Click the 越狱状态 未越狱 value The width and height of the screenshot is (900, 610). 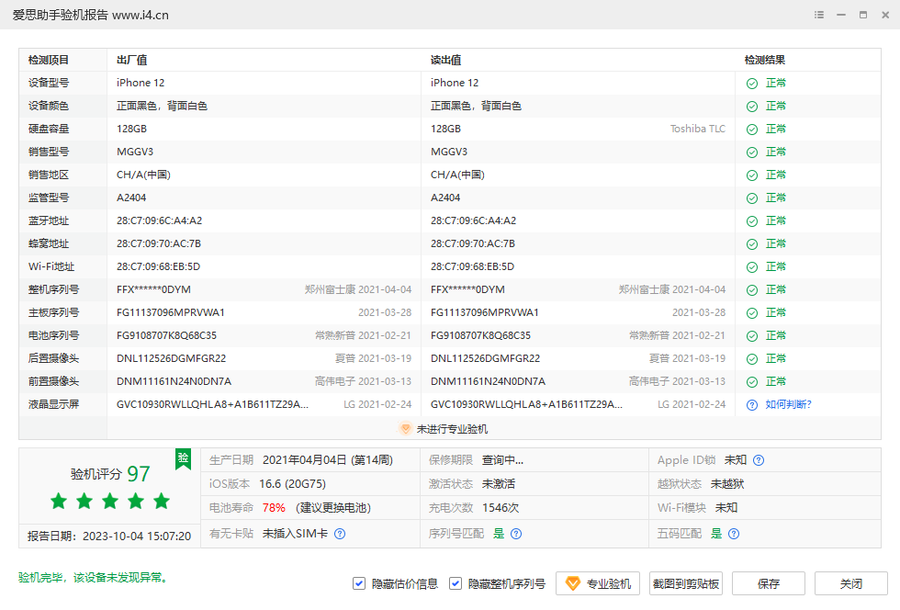point(727,484)
